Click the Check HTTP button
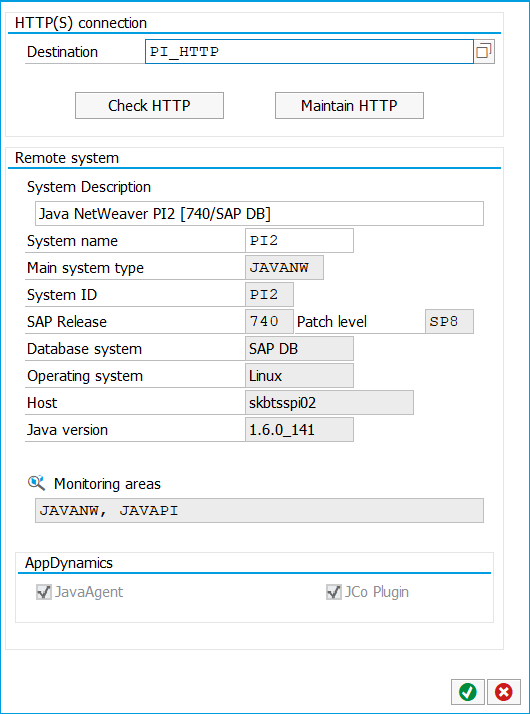This screenshot has width=530, height=714. [x=149, y=106]
